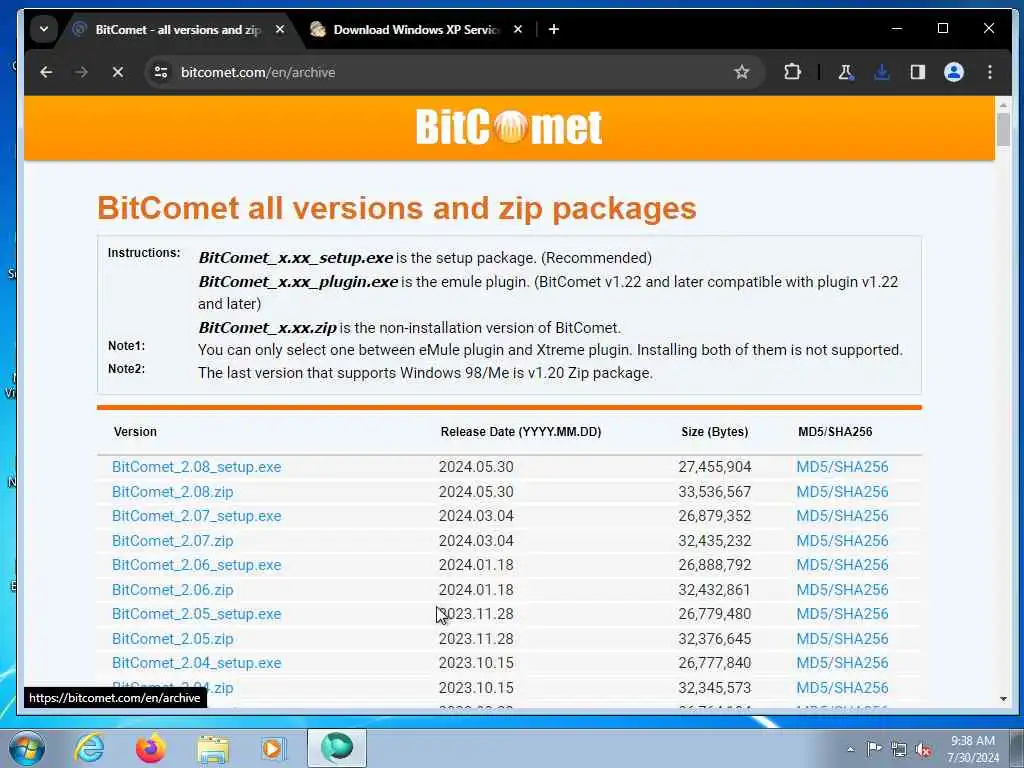Click the Size (Bytes) column header
Screen dimensions: 1024x768
714,432
